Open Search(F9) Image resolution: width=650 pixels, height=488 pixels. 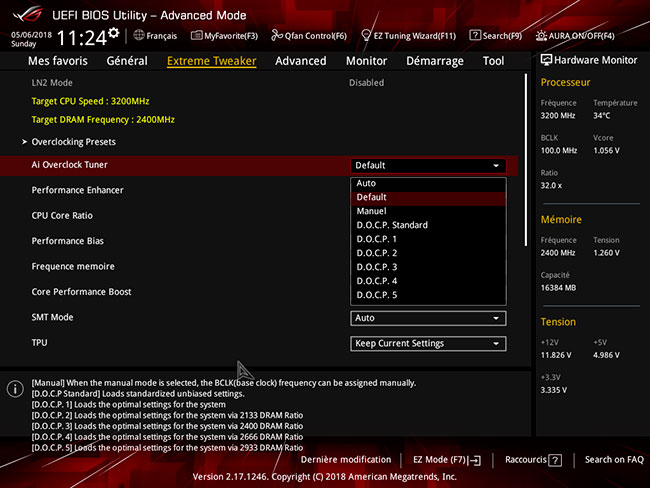point(496,36)
